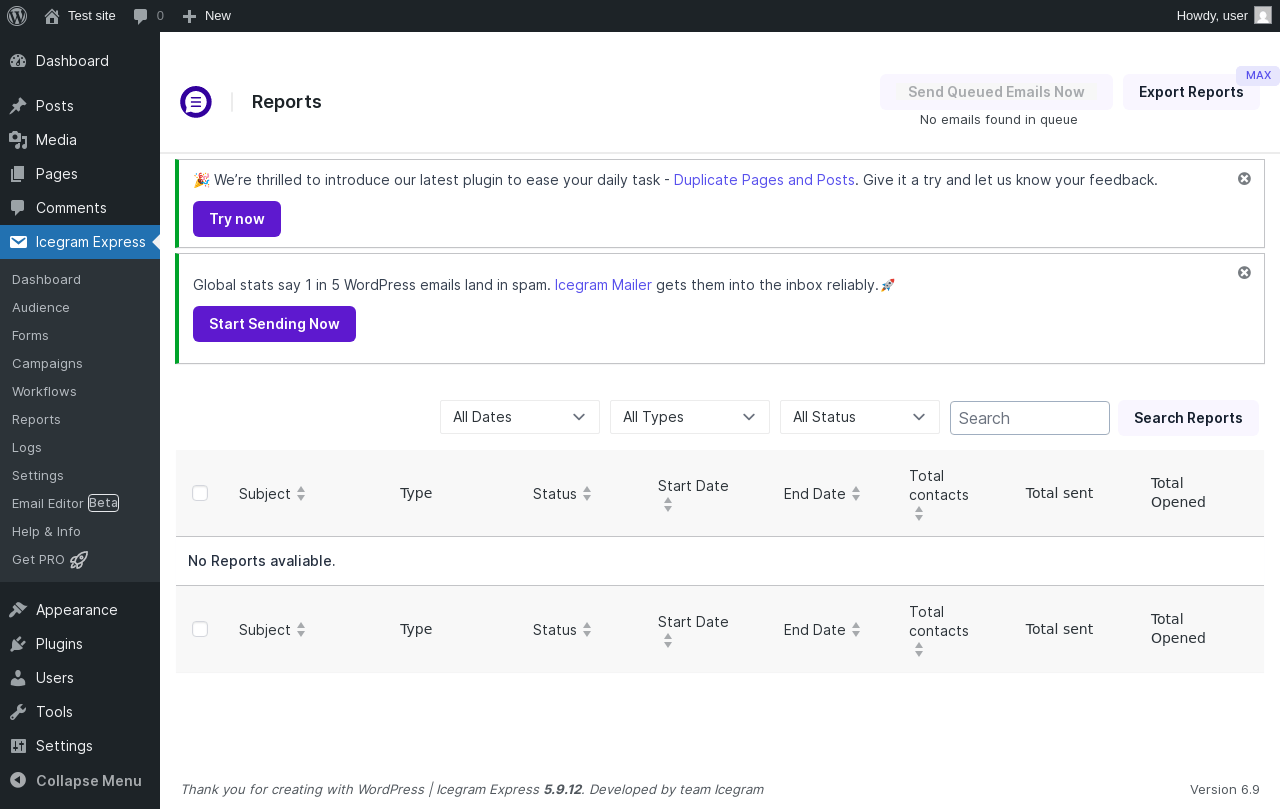The height and width of the screenshot is (809, 1280).
Task: Tick the select-all checkbox in table footer
Action: point(200,629)
